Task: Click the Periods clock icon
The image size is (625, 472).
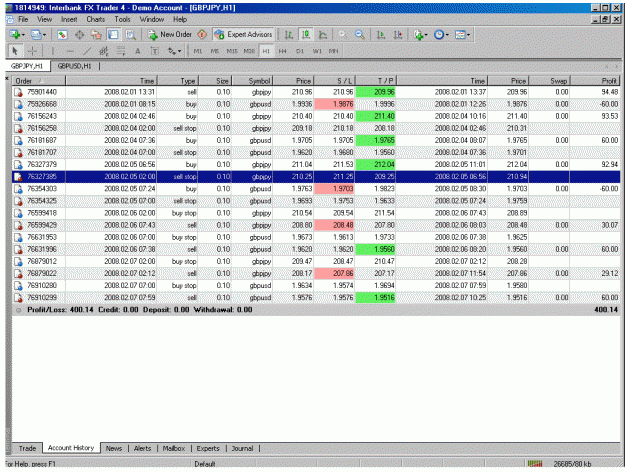Action: [x=439, y=35]
